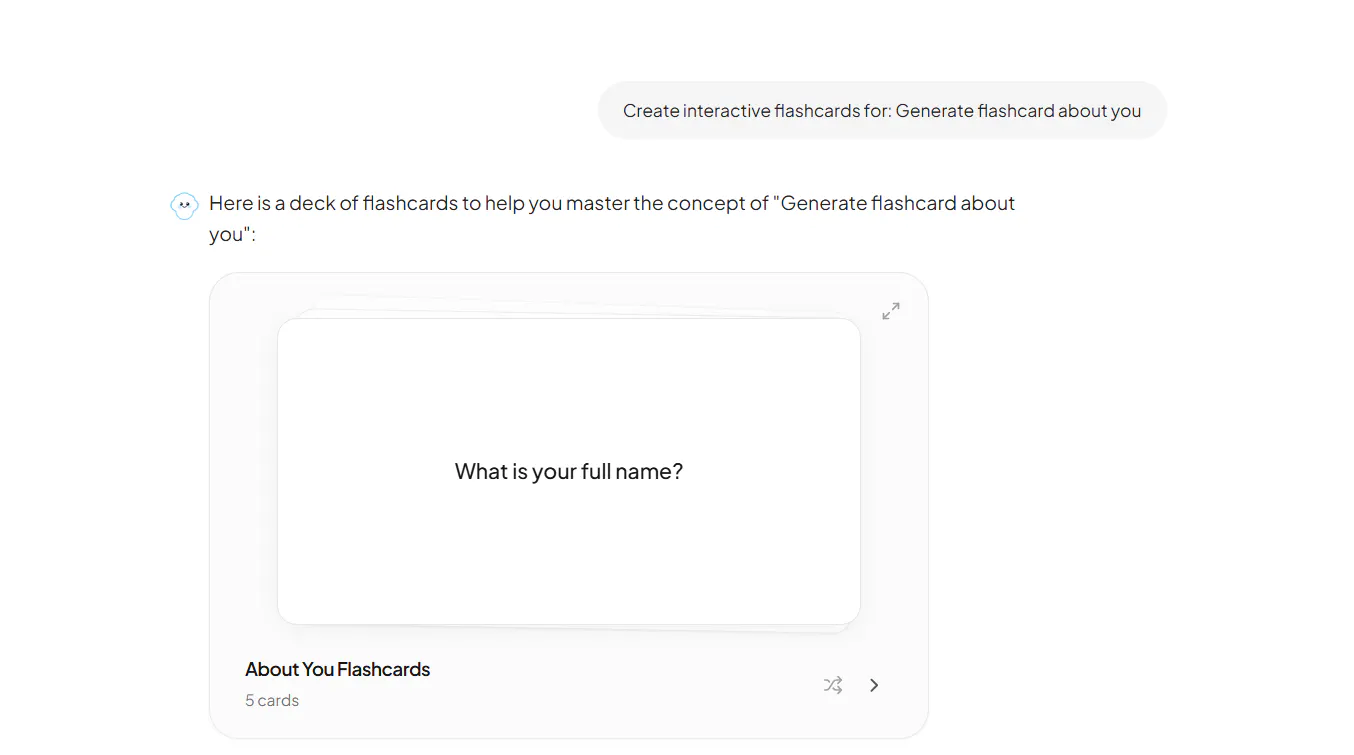This screenshot has height=755, width=1354.
Task: Flip the top flashcard over
Action: click(x=568, y=471)
